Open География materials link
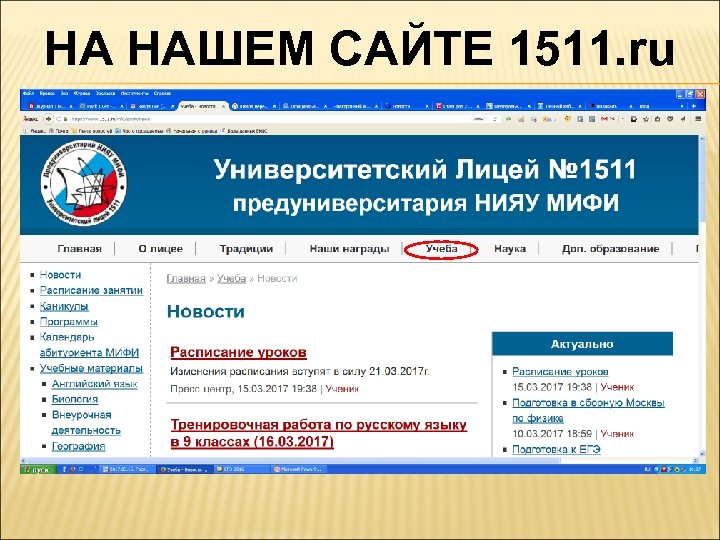Viewport: 720px width, 540px height. coord(79,446)
